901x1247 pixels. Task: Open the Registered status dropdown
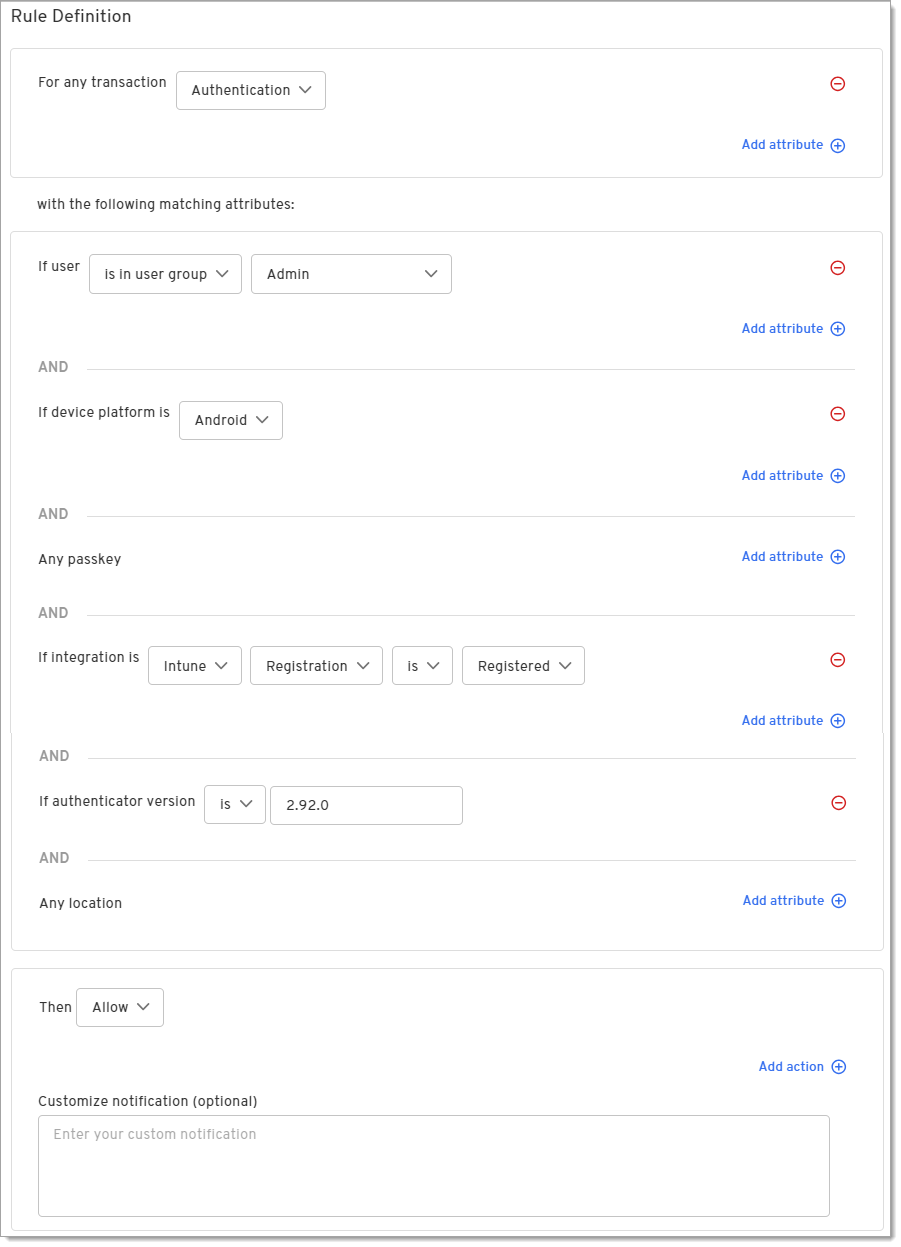pyautogui.click(x=523, y=666)
